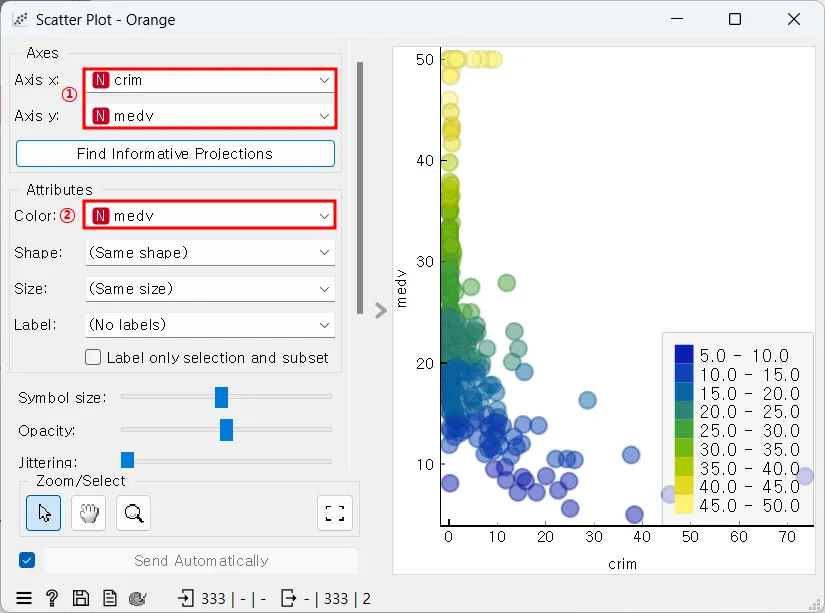The image size is (825, 613).
Task: Activate the hand pan tool
Action: [x=88, y=512]
